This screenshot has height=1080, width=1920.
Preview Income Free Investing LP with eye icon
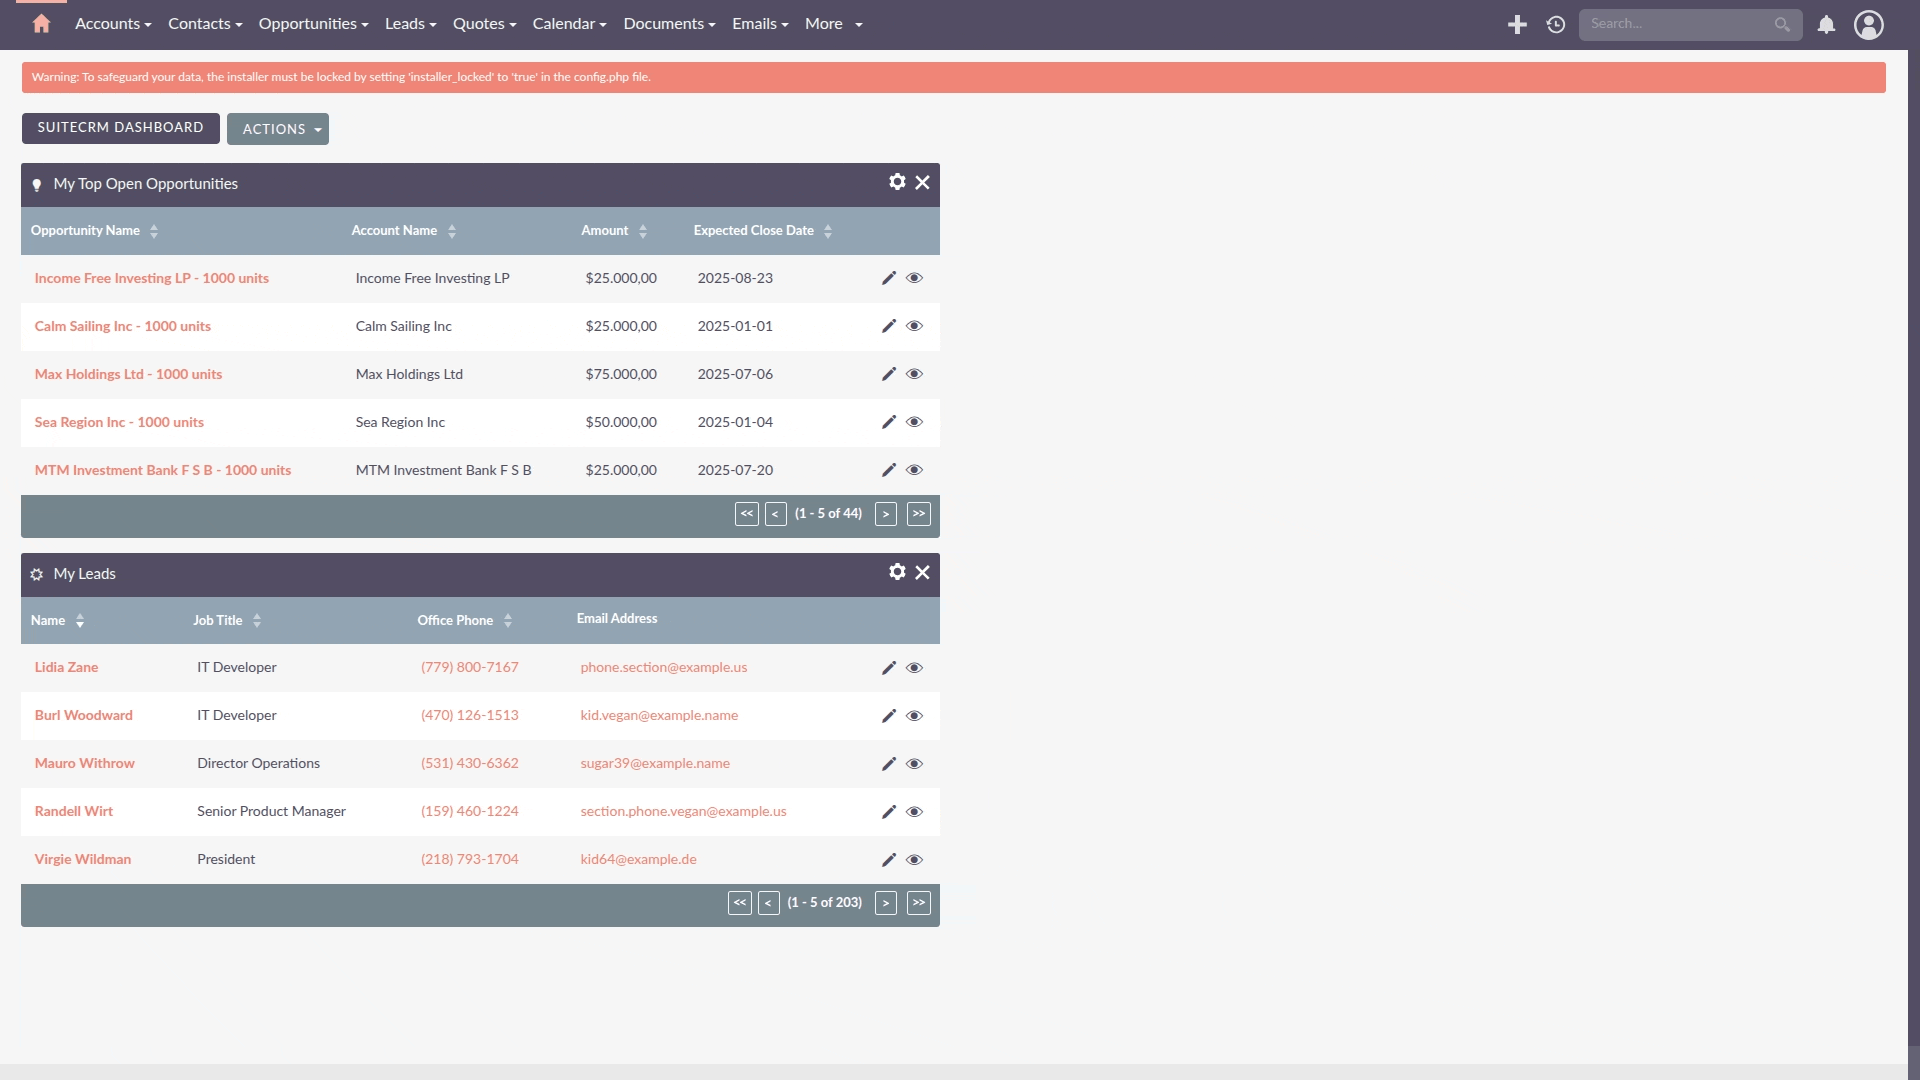tap(914, 277)
